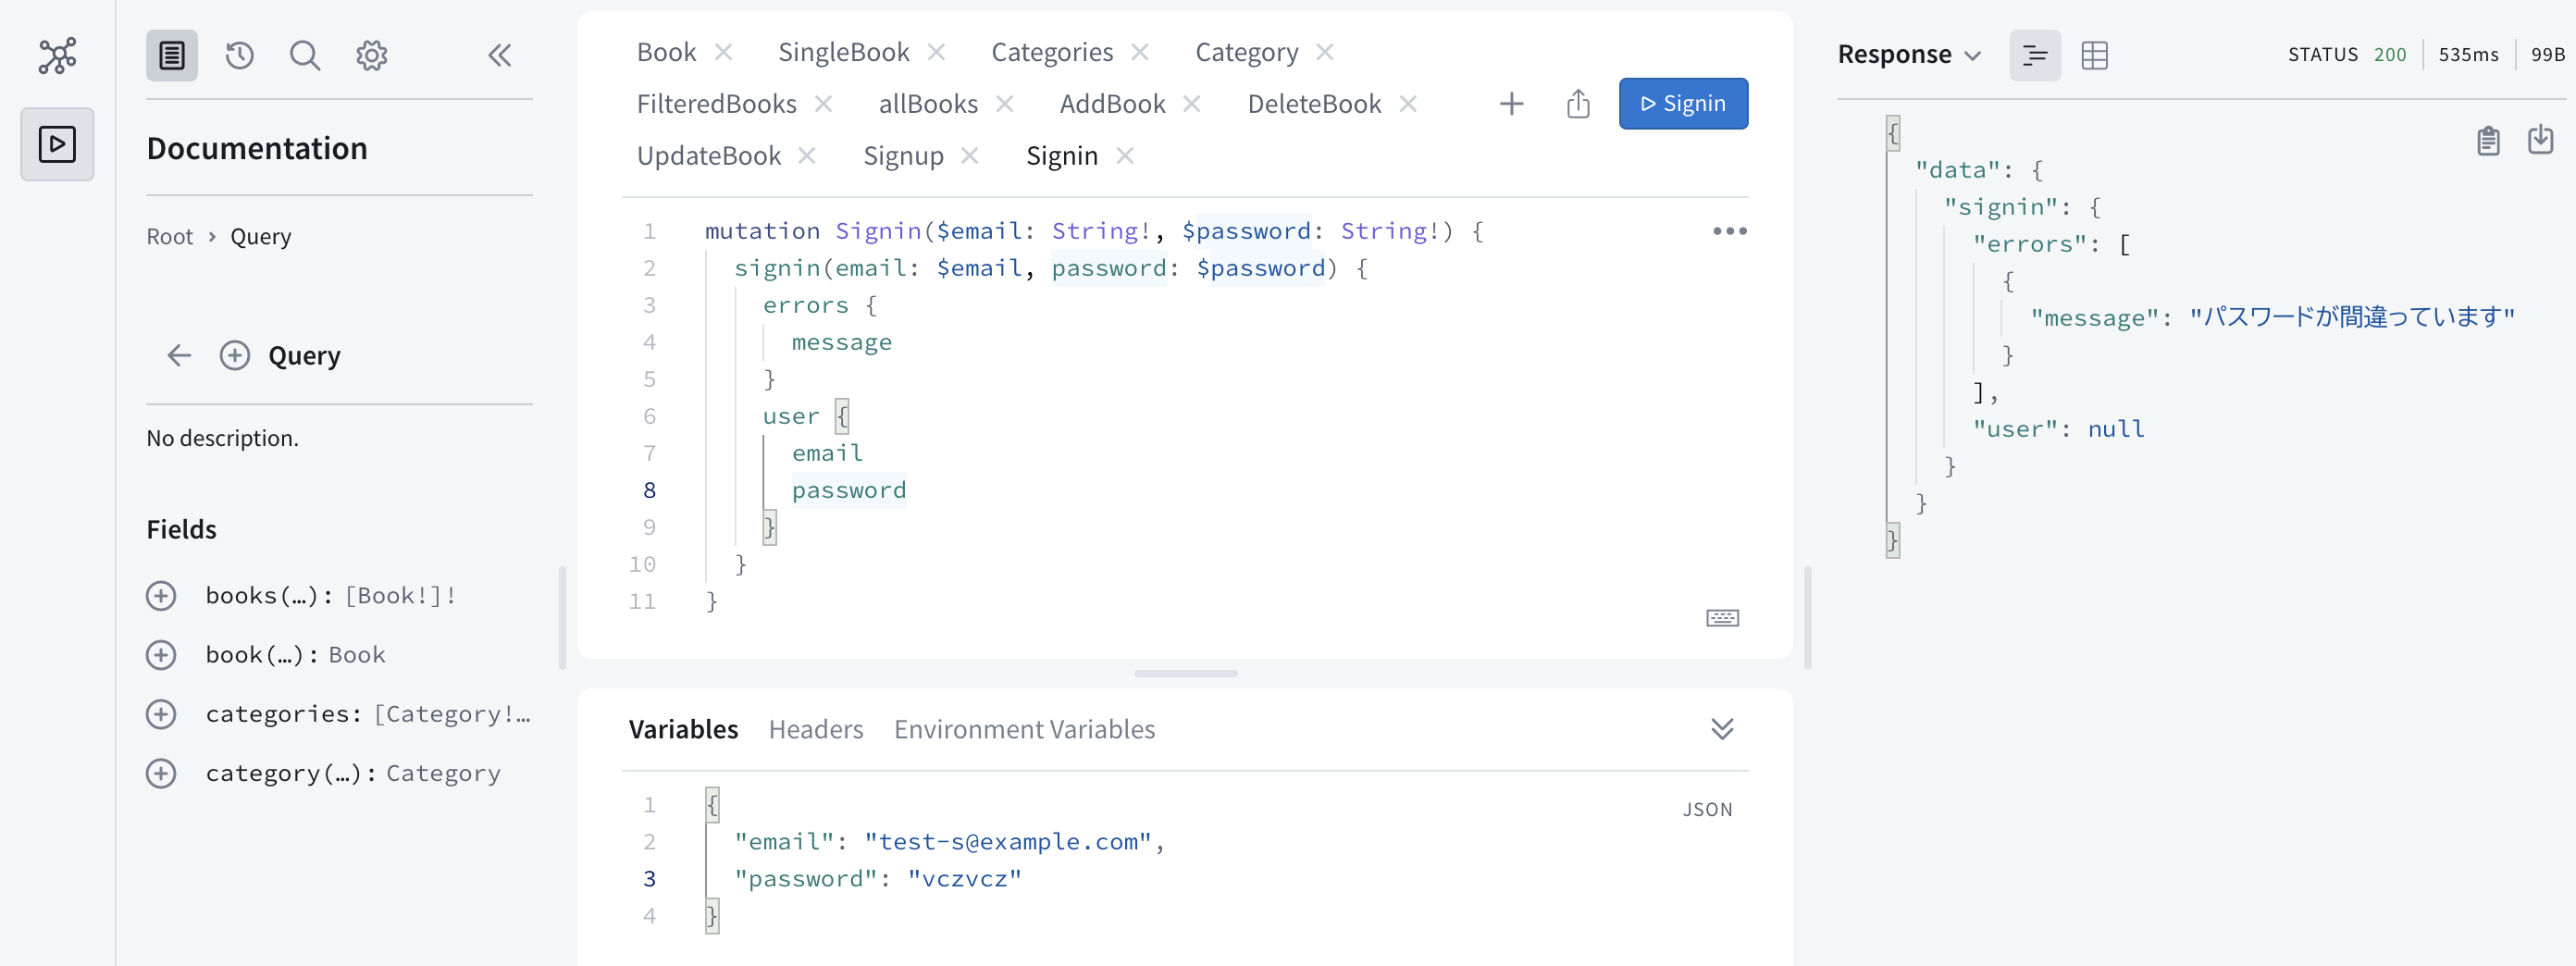The image size is (2576, 966).
Task: Download the response file
Action: click(2541, 139)
